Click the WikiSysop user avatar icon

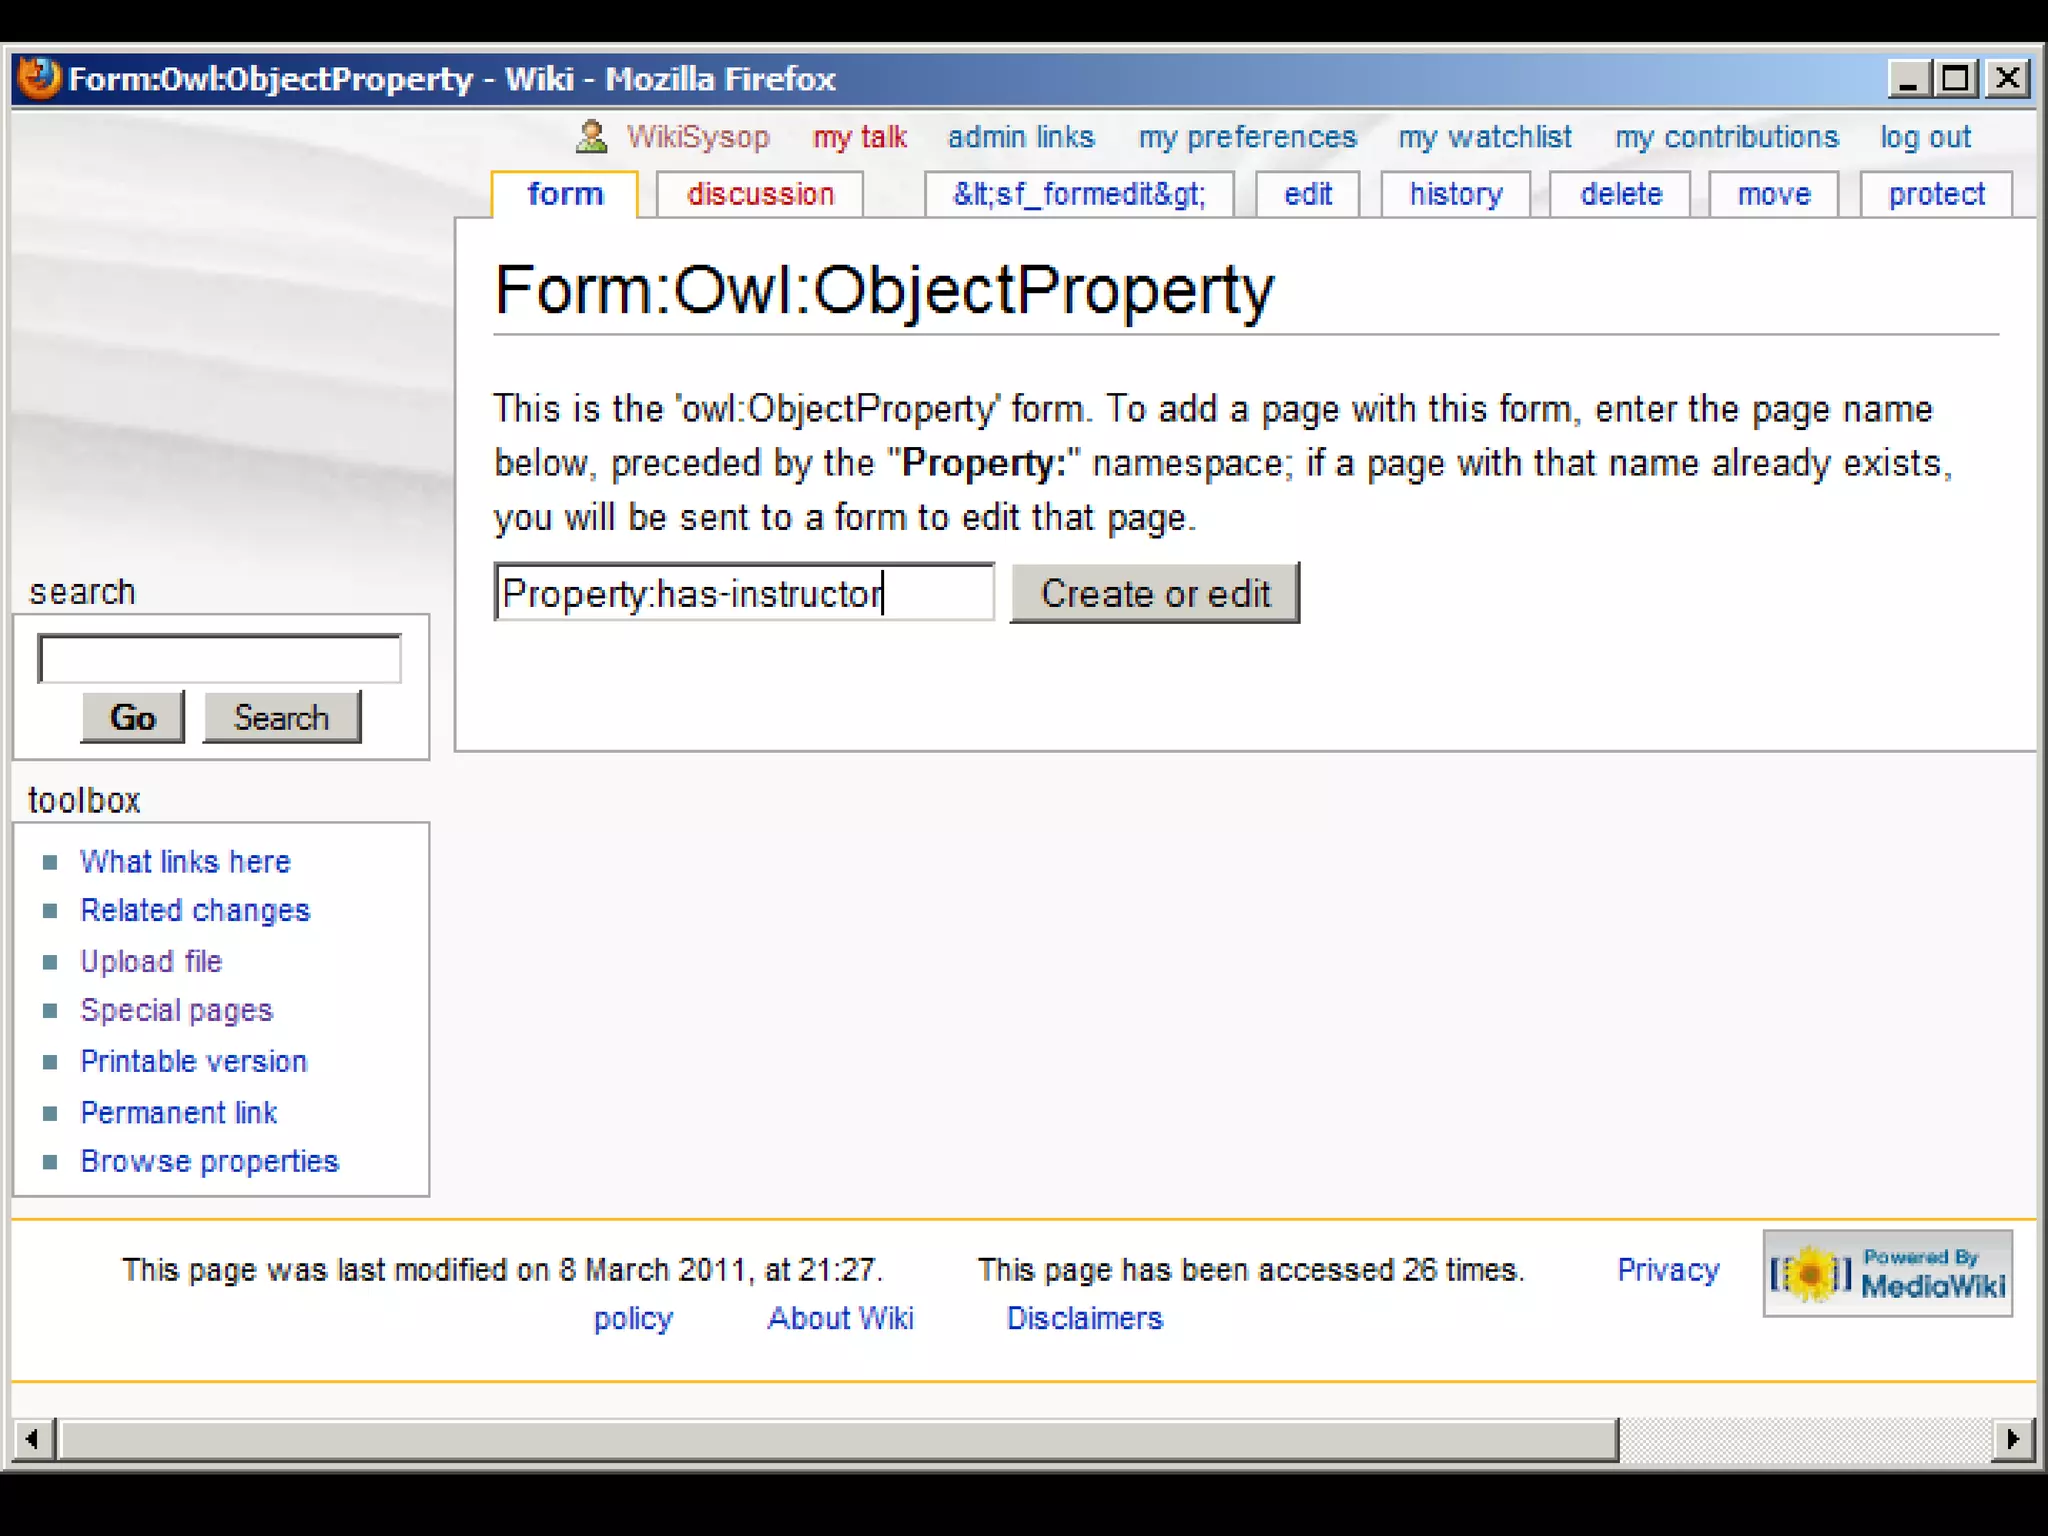[x=591, y=136]
